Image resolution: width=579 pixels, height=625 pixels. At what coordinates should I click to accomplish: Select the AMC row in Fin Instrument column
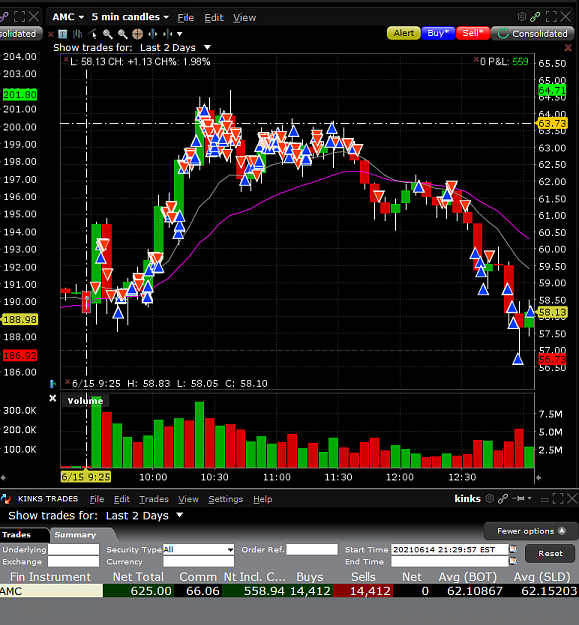51,591
